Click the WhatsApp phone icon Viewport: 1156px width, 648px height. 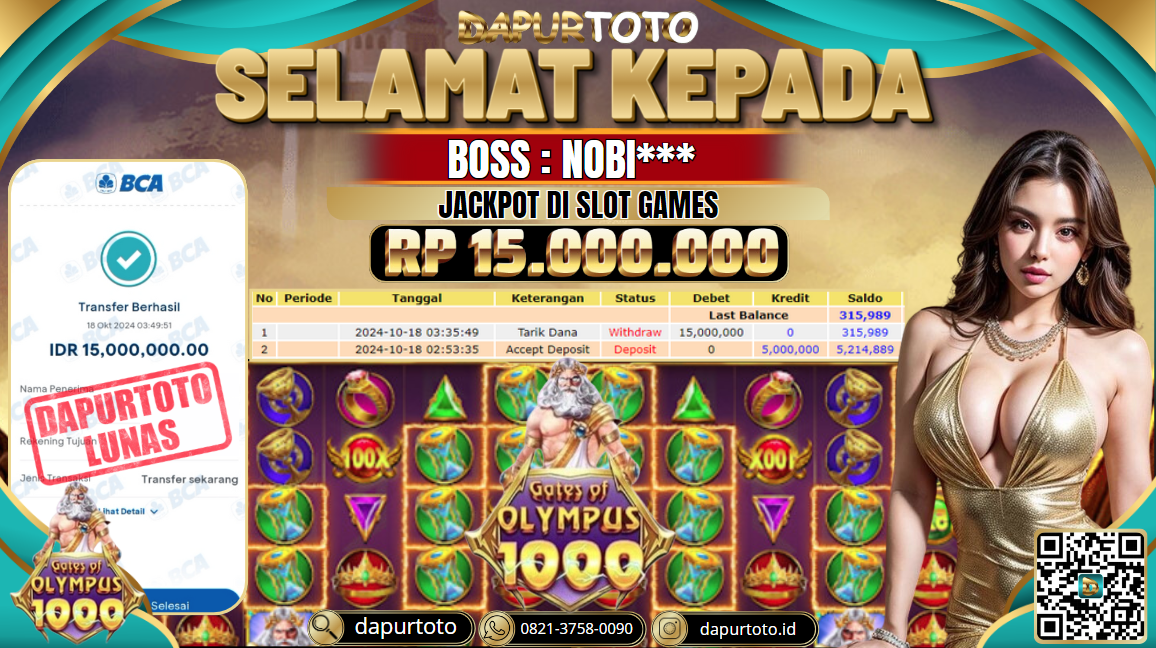pyautogui.click(x=496, y=629)
